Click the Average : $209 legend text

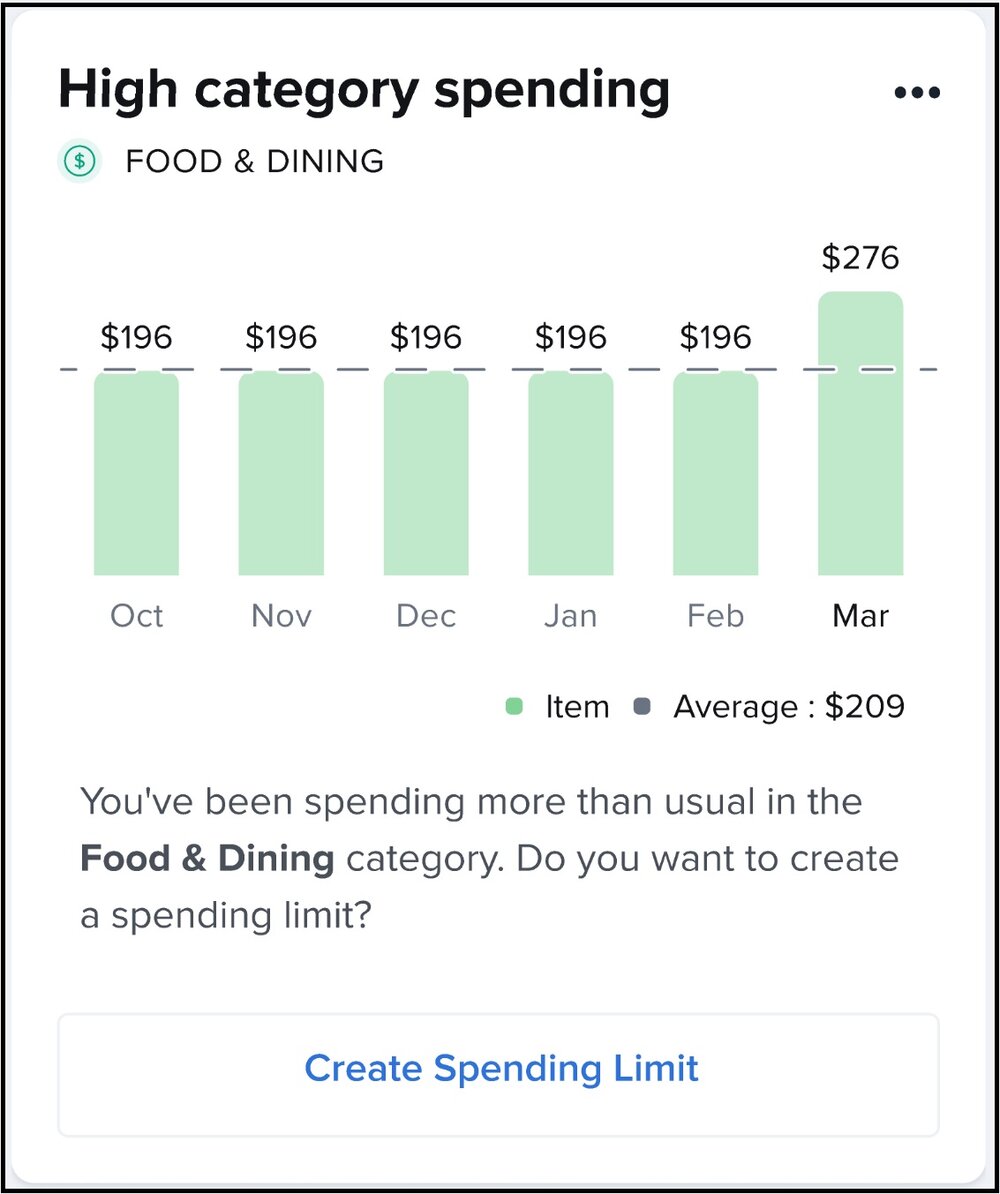[x=789, y=707]
